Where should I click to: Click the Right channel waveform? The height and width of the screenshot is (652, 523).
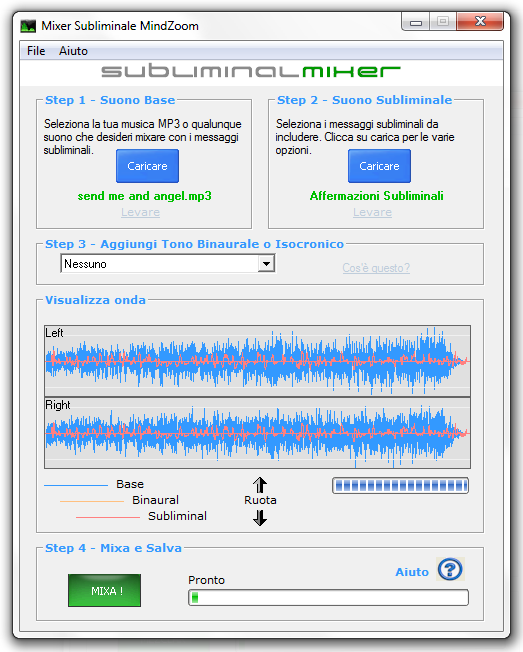(257, 433)
